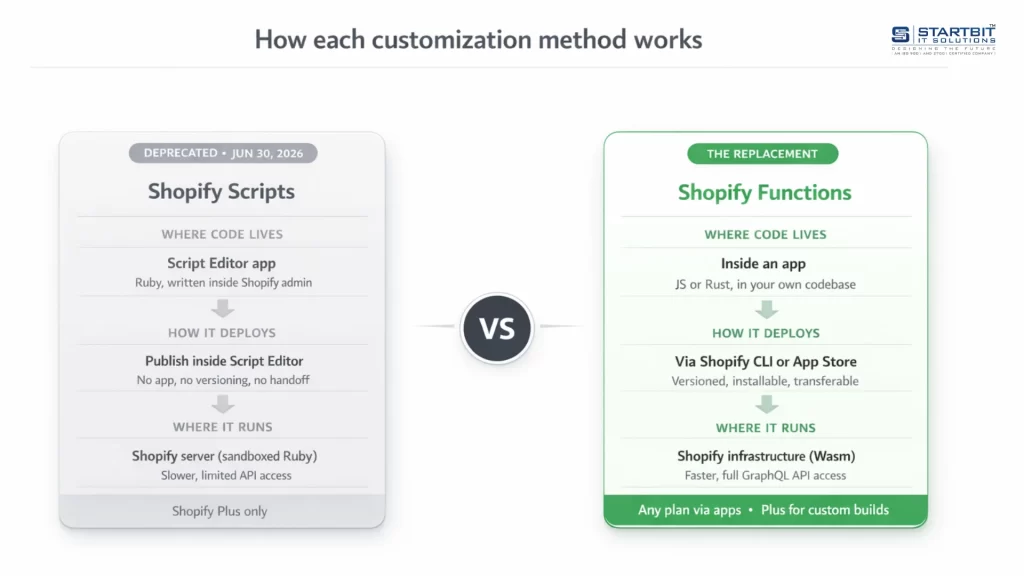Click green arrow above Where It Runs in Functions card
Image resolution: width=1024 pixels, height=576 pixels.
click(x=766, y=403)
